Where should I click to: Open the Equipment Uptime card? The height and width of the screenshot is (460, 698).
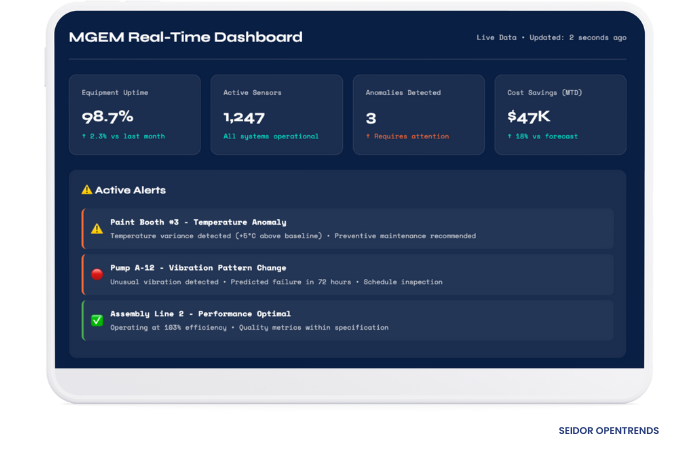tap(135, 115)
